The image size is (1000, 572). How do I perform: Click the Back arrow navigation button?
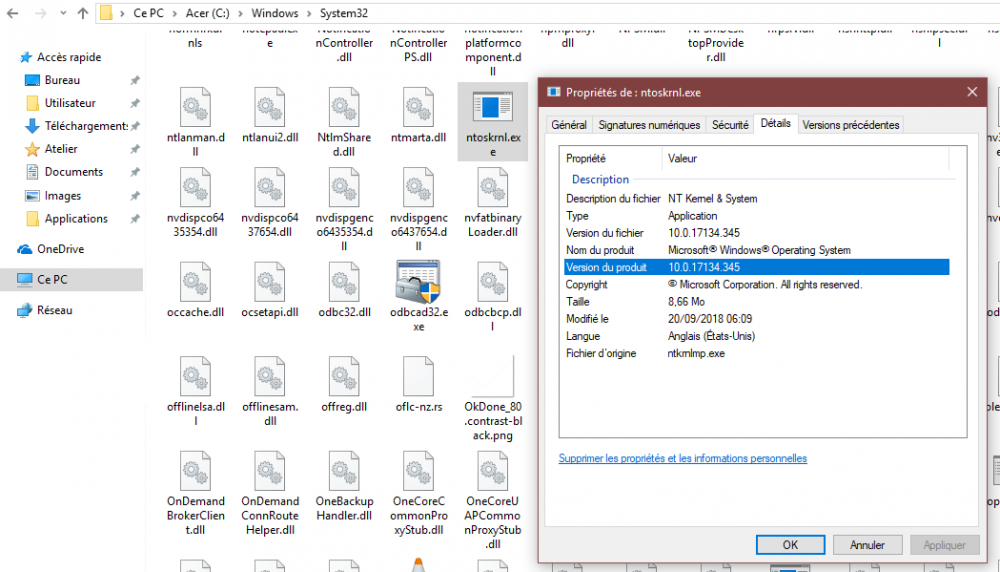pyautogui.click(x=12, y=14)
